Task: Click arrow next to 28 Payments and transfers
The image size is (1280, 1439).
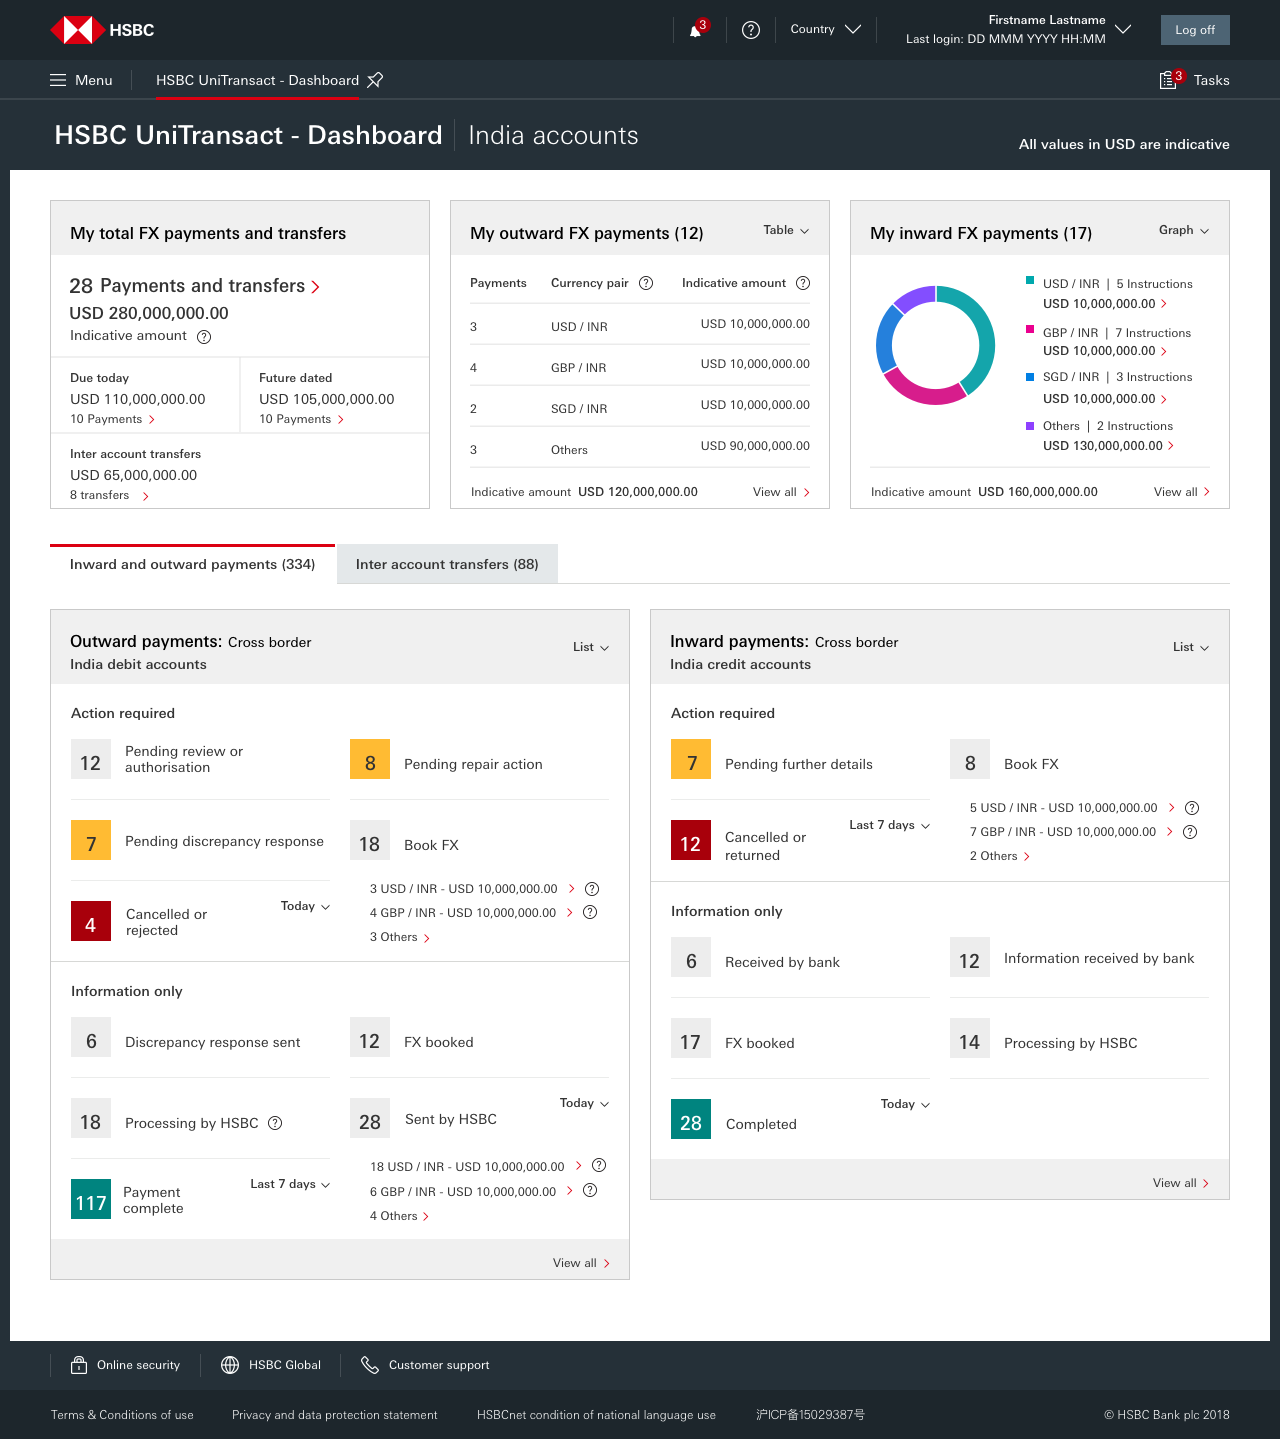Action: point(316,287)
